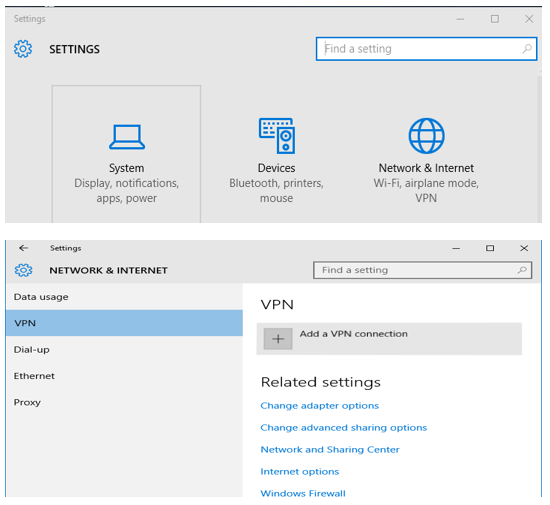The height and width of the screenshot is (505, 550).
Task: Open the System settings tile
Action: tap(126, 154)
